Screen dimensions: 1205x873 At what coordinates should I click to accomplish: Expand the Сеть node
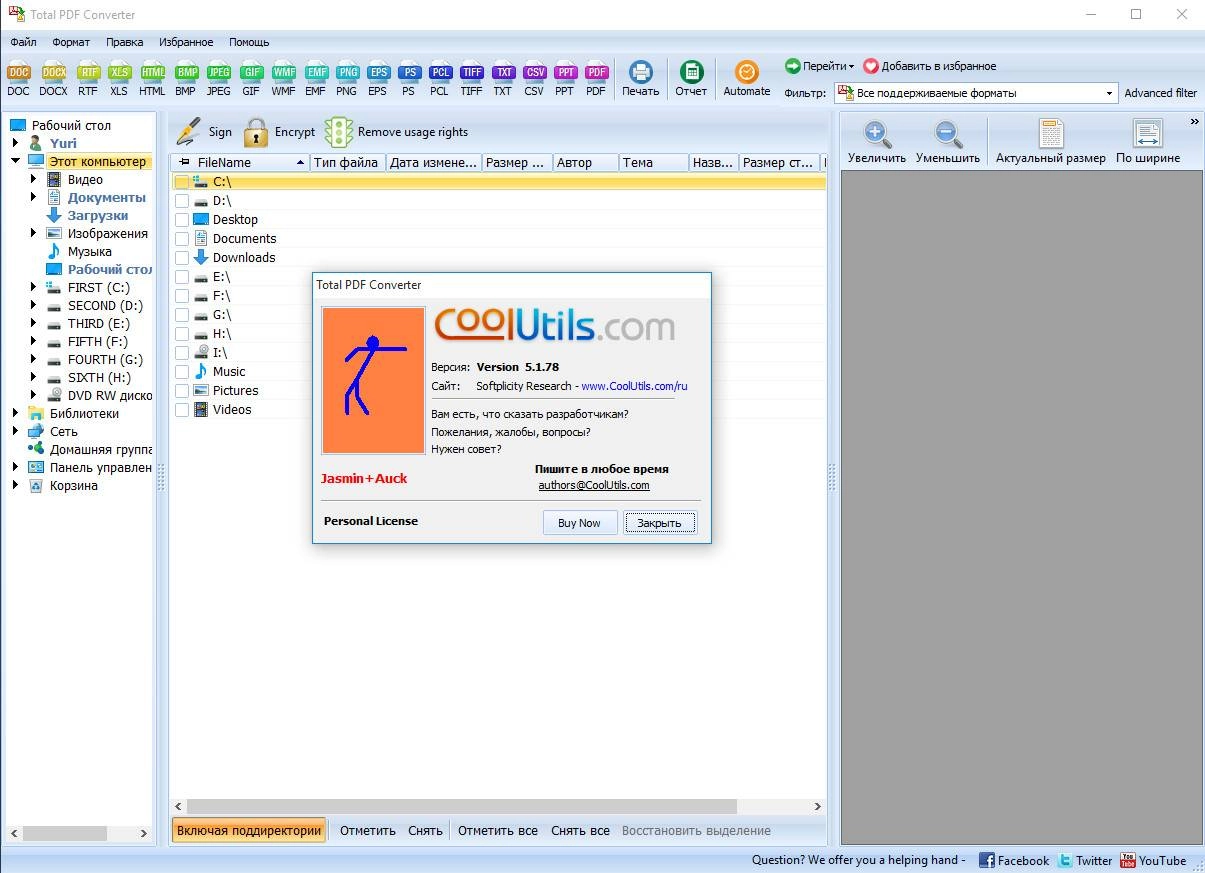click(15, 431)
